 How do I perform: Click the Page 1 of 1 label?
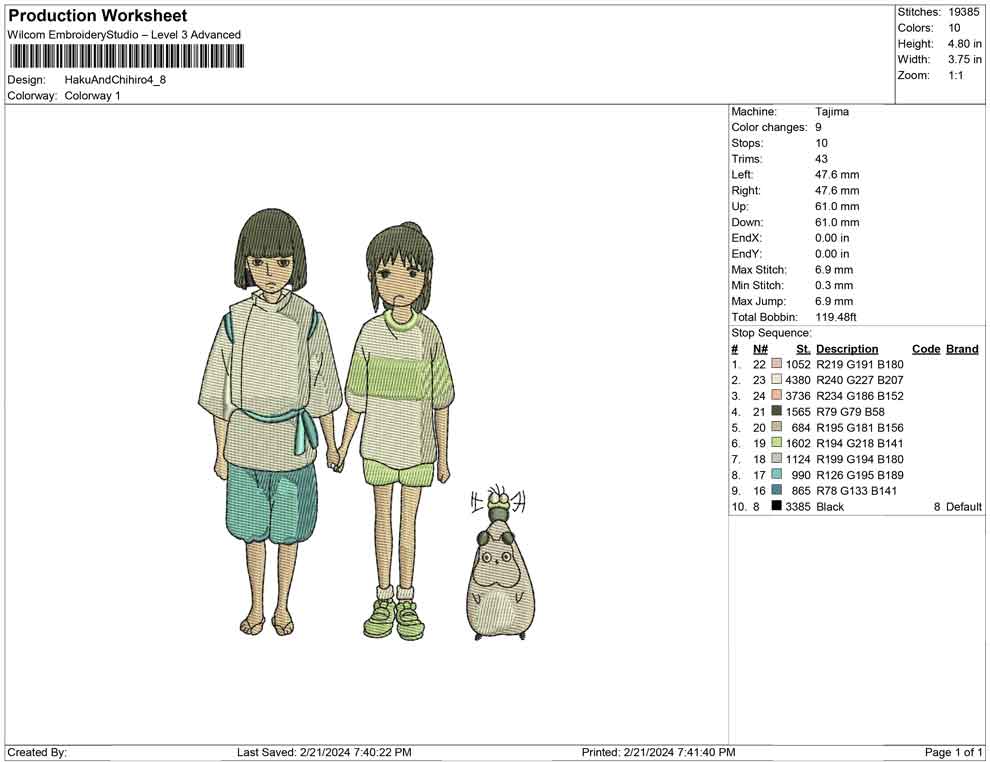(x=953, y=752)
